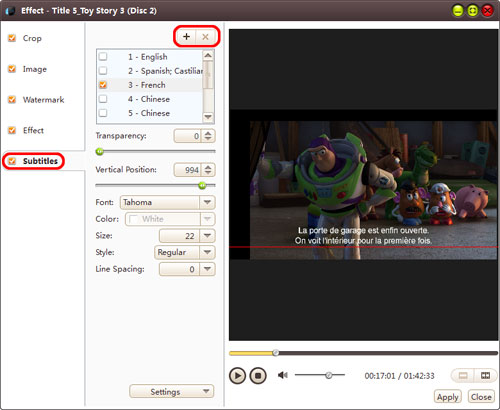
Task: Click the app logo in title bar
Action: (11, 11)
